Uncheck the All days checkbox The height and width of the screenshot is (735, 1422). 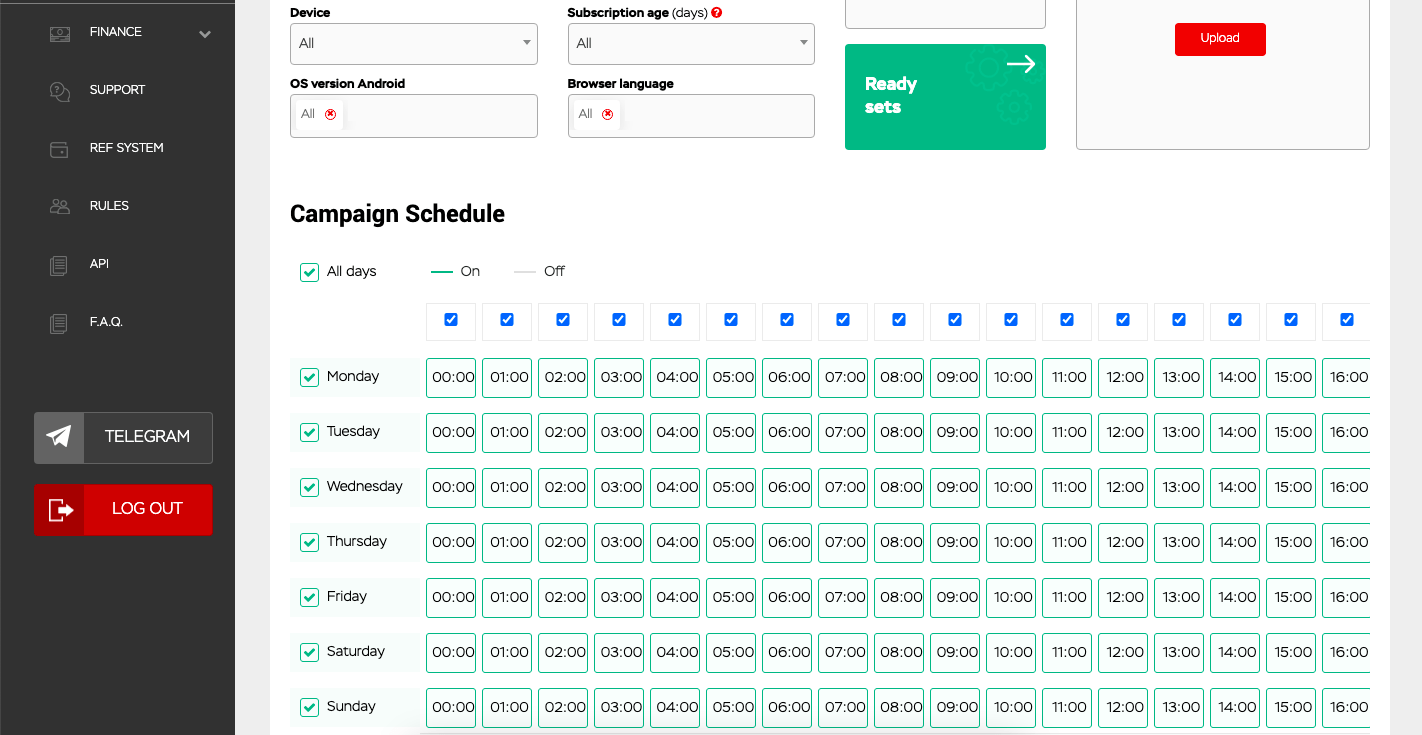[x=310, y=272]
